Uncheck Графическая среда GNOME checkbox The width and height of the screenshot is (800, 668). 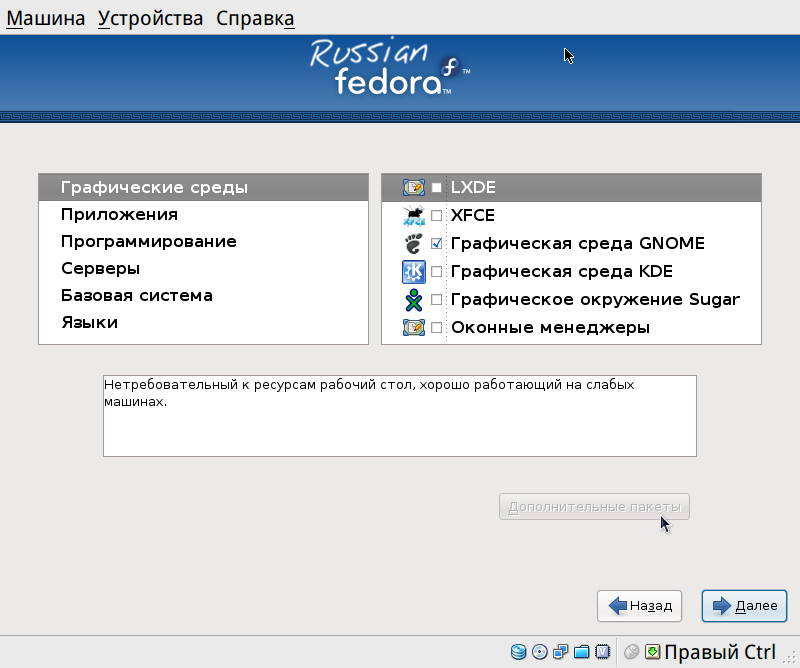click(436, 243)
